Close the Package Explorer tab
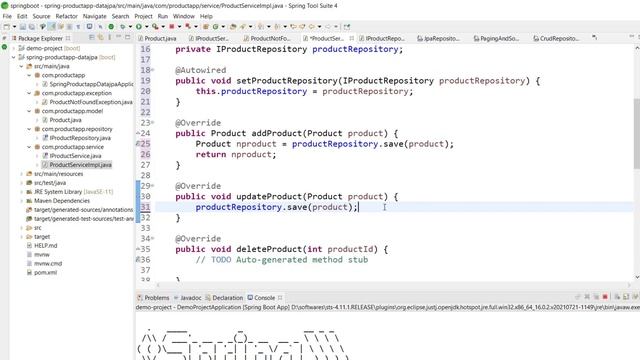Viewport: 640px width, 360px height. [68, 38]
